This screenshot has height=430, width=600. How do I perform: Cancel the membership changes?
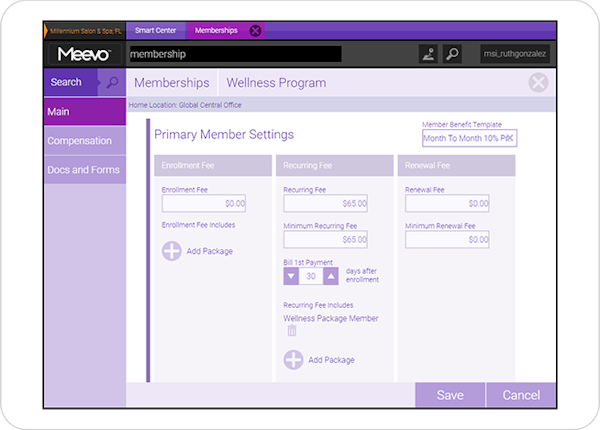coord(521,395)
